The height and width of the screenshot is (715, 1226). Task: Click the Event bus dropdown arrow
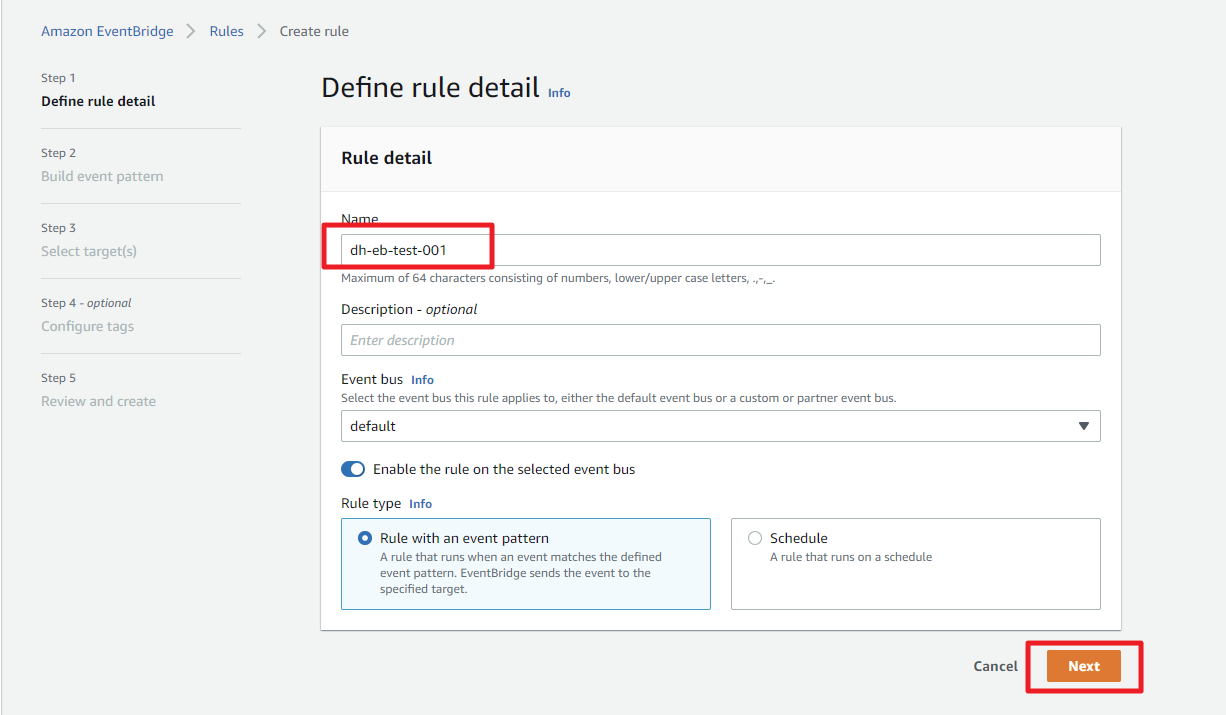pyautogui.click(x=1084, y=426)
